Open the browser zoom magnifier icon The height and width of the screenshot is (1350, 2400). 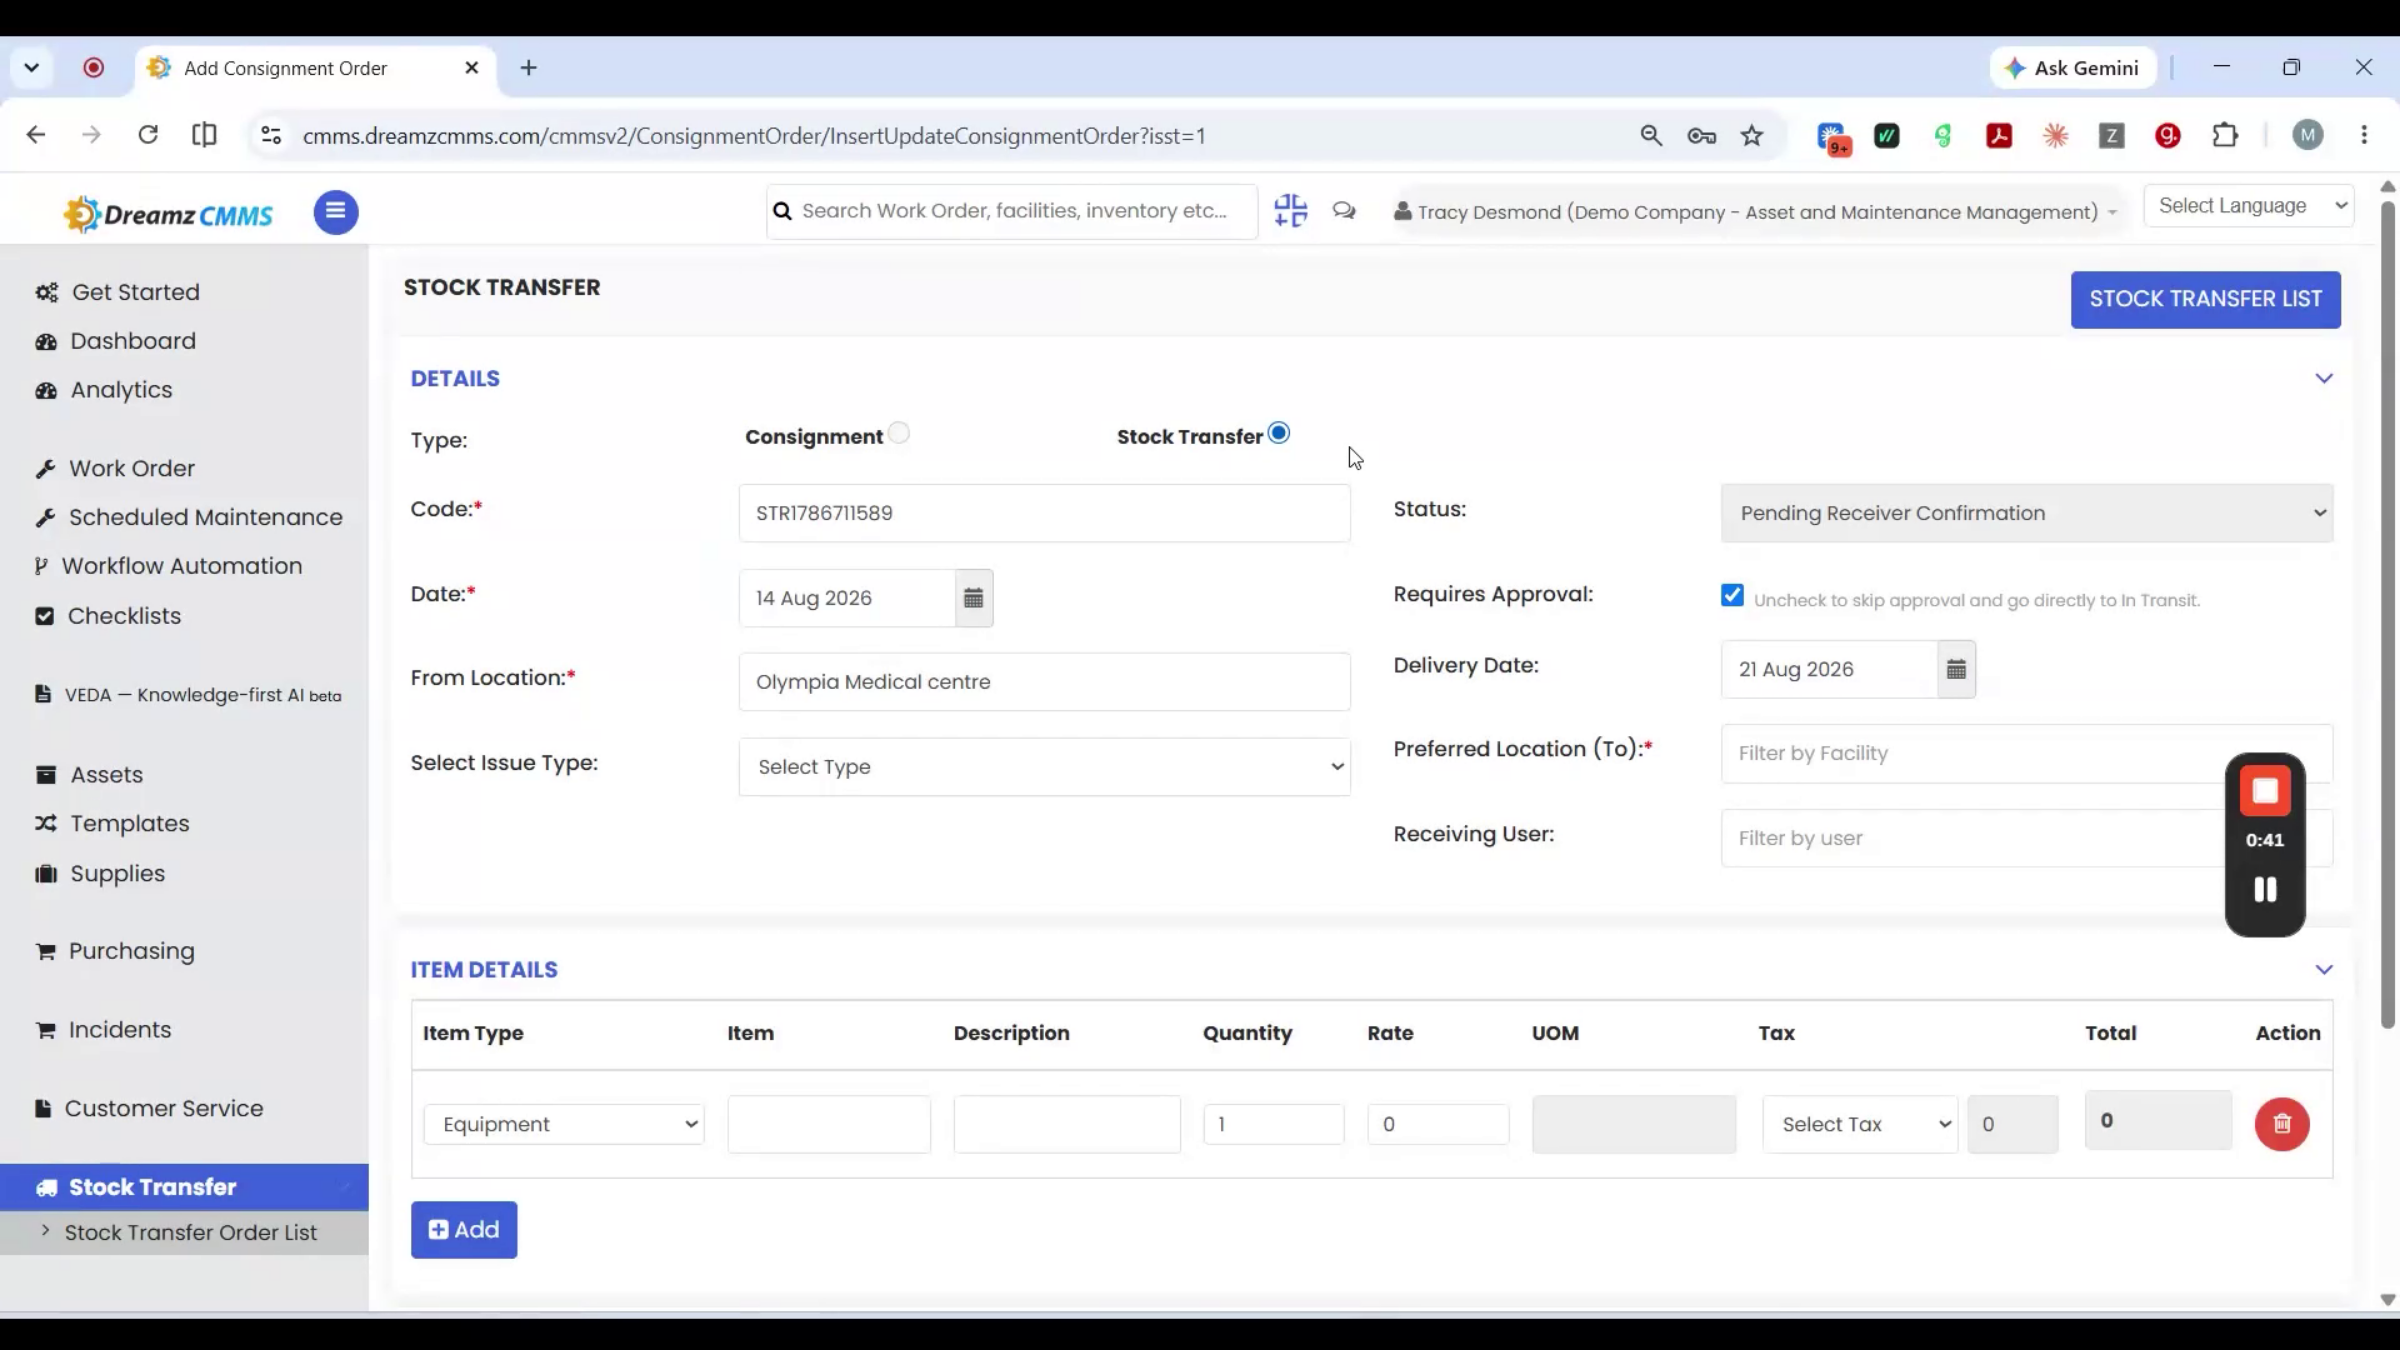pyautogui.click(x=1651, y=135)
